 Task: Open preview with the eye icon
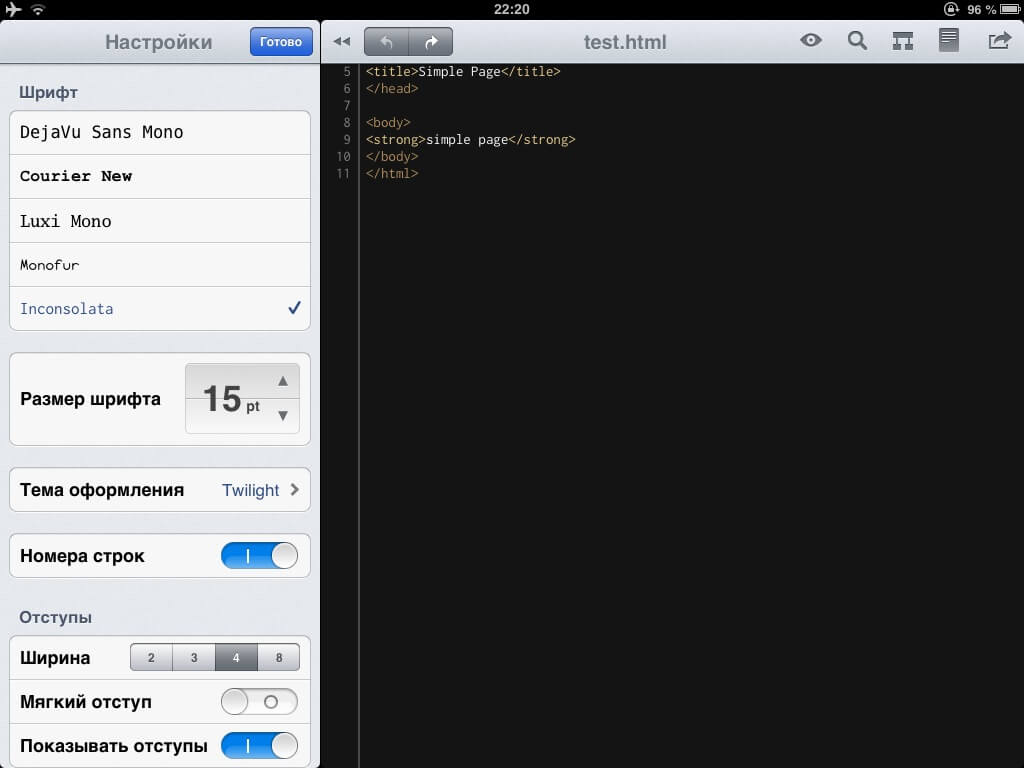[x=810, y=40]
